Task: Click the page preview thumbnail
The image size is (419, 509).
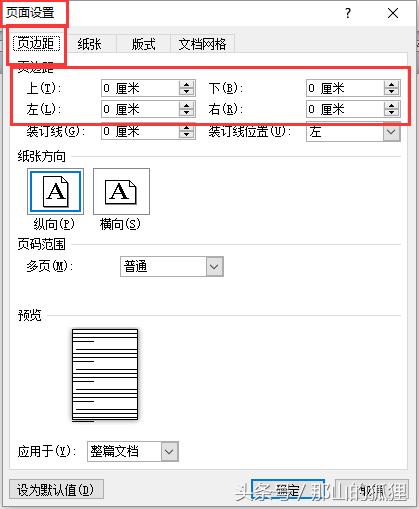Action: [105, 375]
